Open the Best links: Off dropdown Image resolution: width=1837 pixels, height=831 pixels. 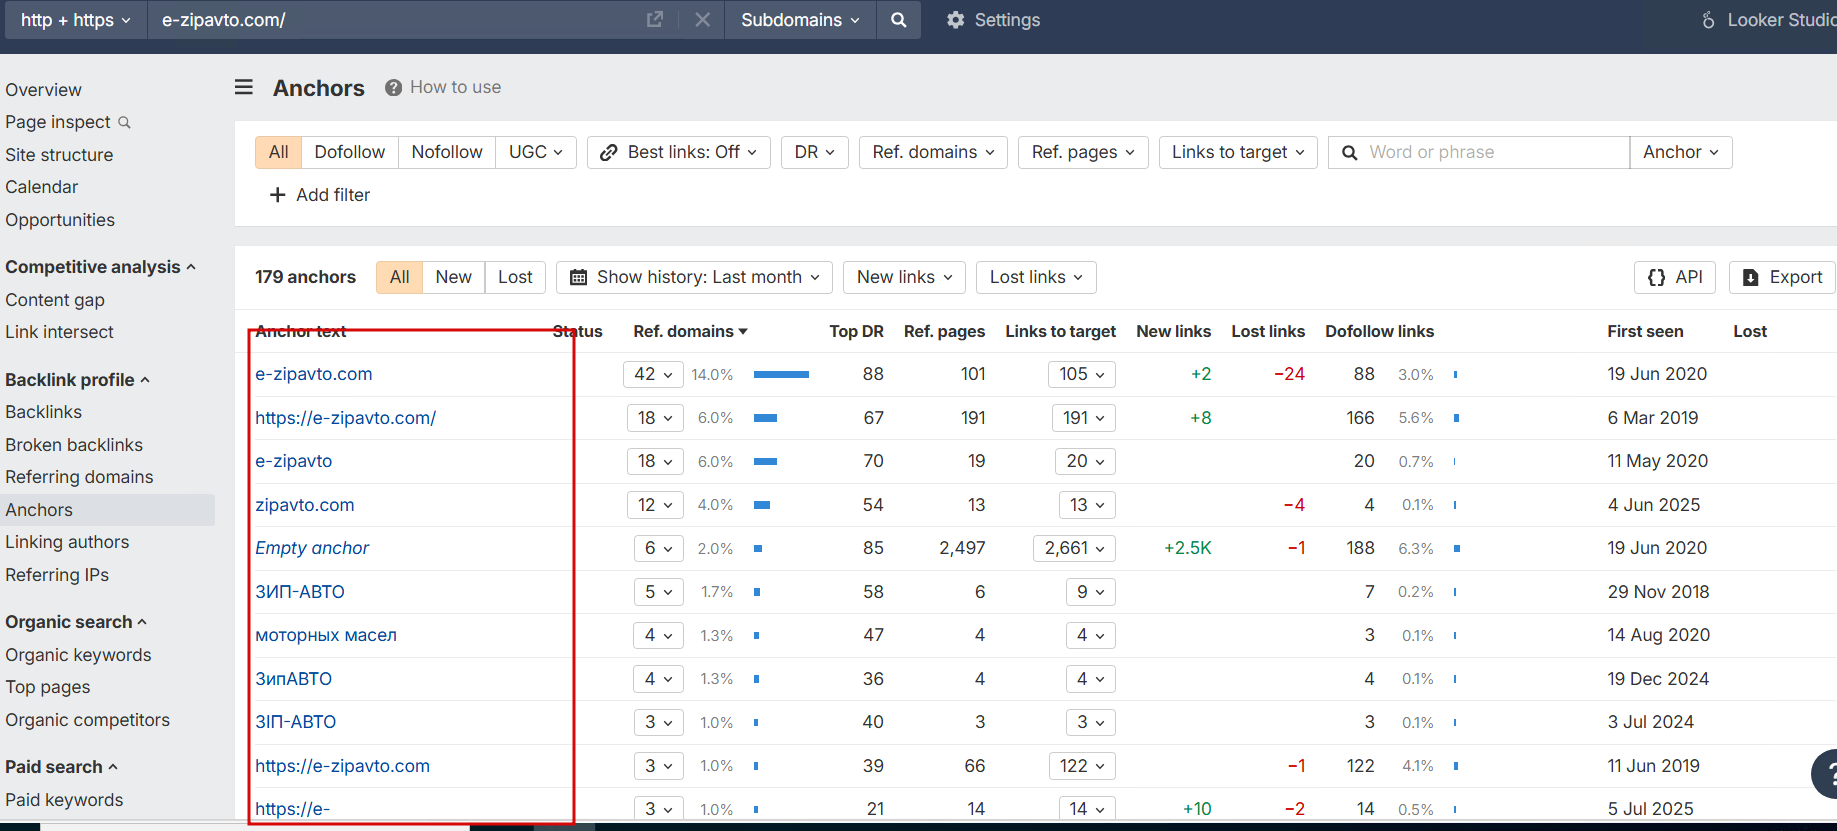(x=679, y=152)
